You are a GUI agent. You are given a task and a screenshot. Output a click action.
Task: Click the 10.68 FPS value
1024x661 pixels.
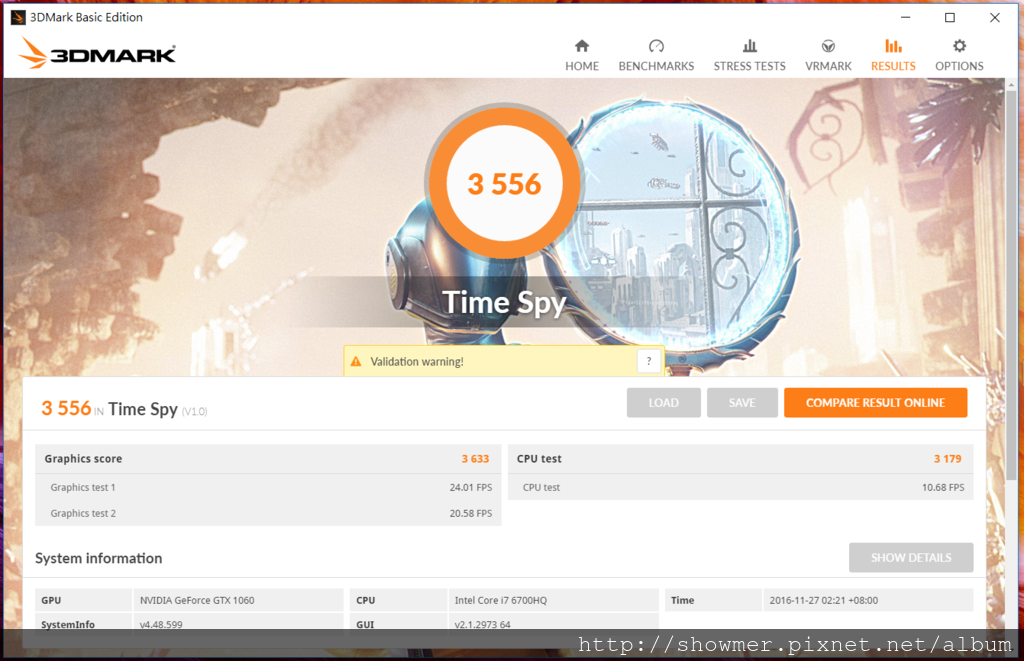tap(943, 487)
